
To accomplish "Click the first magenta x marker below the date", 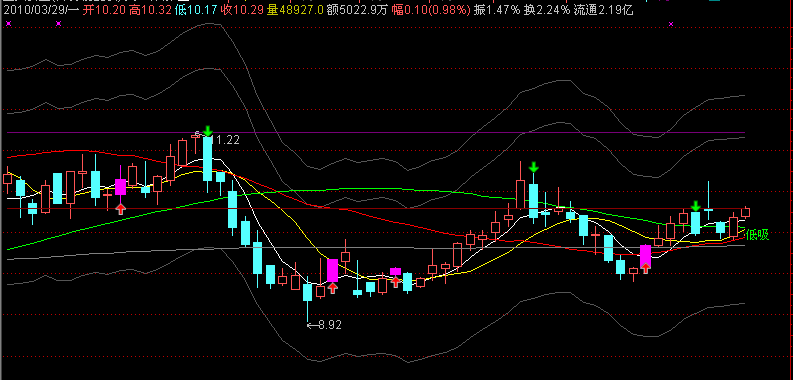I will pos(8,23).
